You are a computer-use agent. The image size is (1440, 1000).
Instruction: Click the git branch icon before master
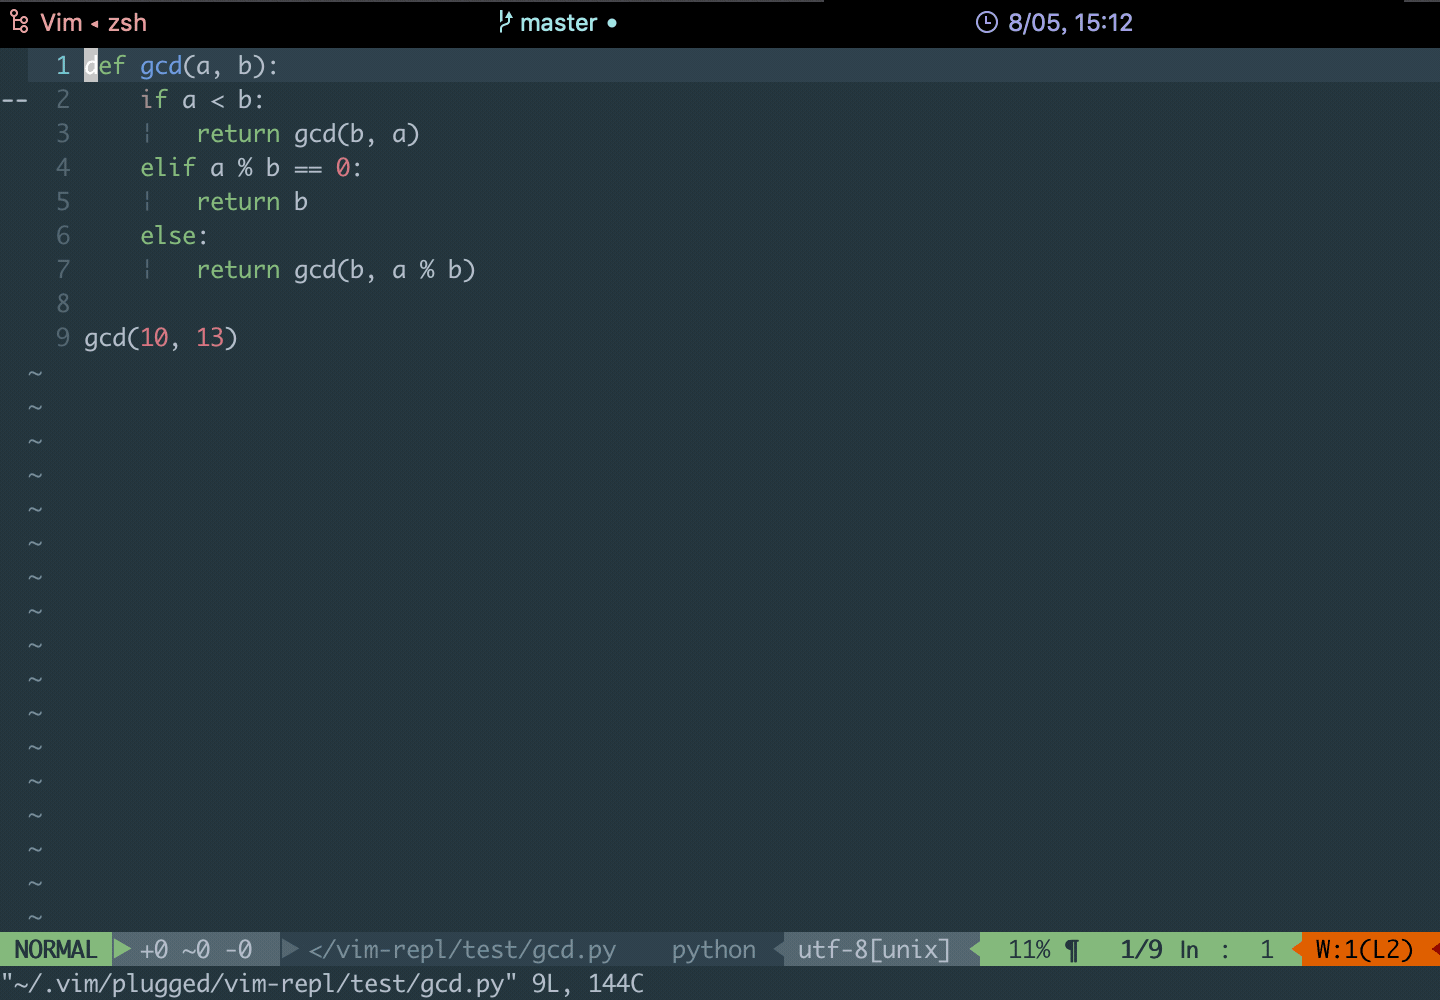coord(505,22)
